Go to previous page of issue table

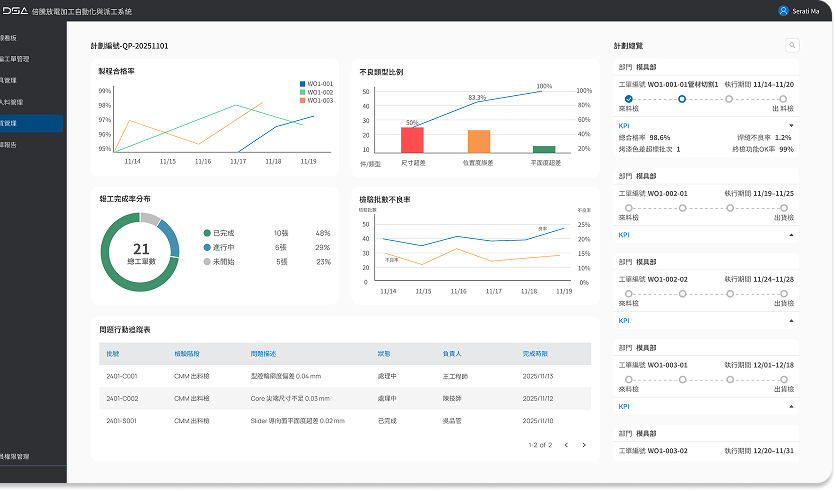pyautogui.click(x=566, y=444)
